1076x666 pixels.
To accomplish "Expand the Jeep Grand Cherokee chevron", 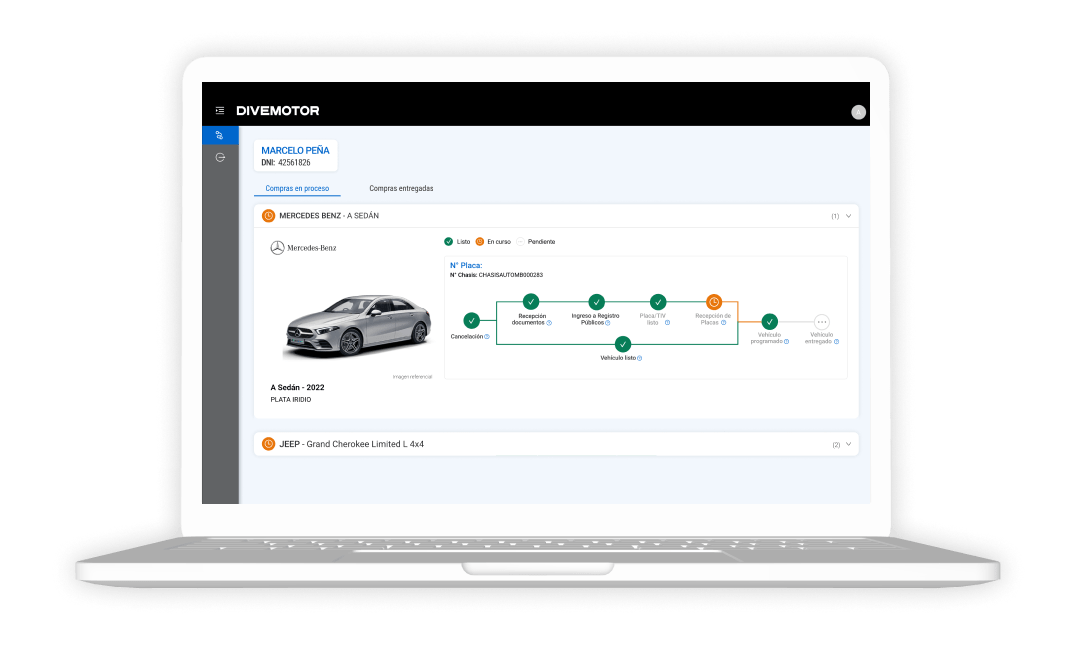I will [x=848, y=444].
